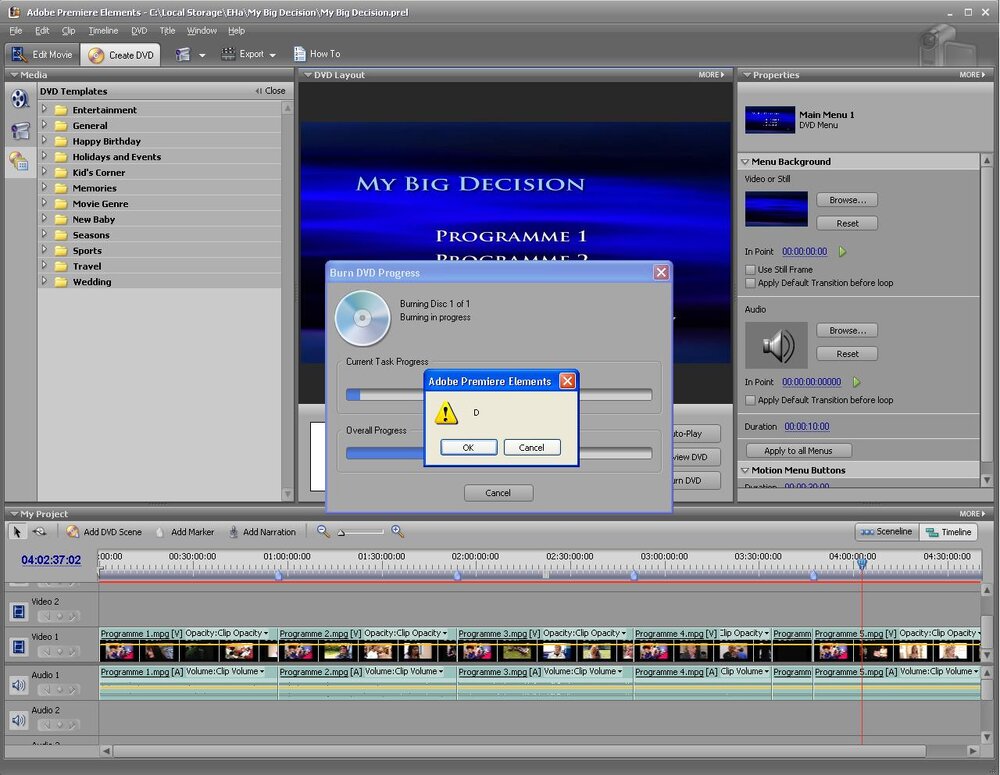Click the Capture camera icon in toolbar
Image resolution: width=1000 pixels, height=775 pixels.
tap(183, 54)
